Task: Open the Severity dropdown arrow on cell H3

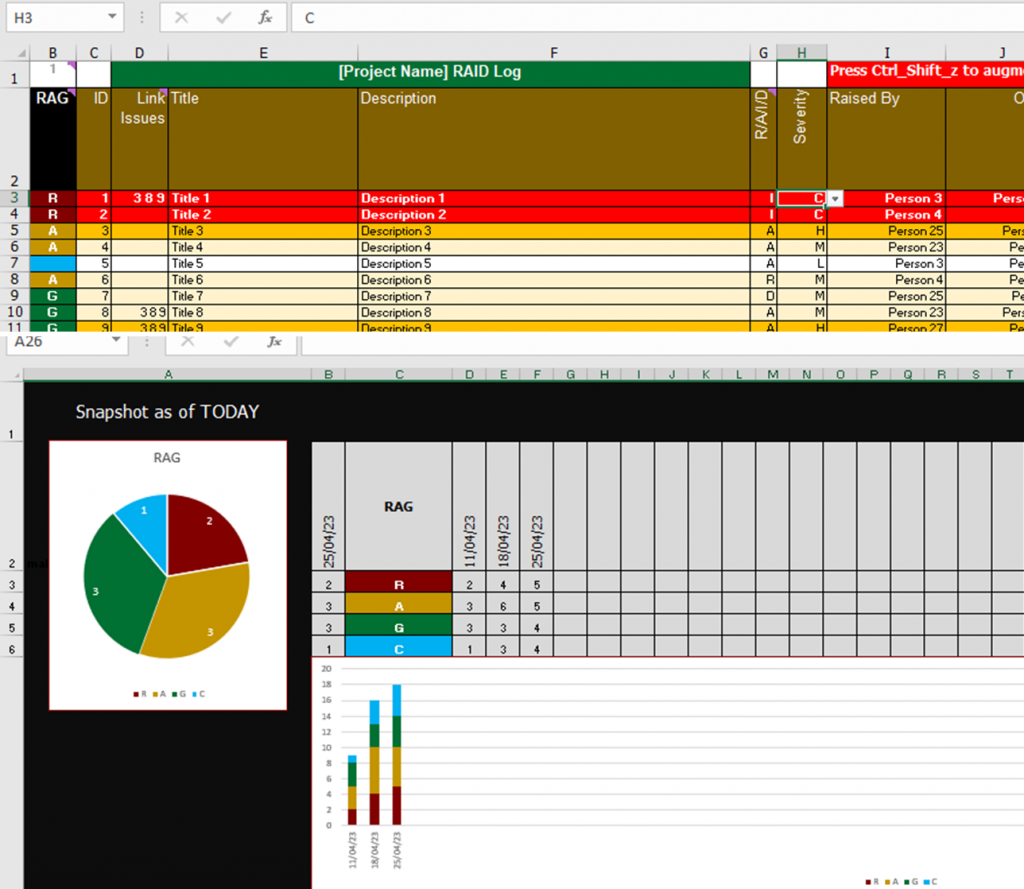Action: 836,199
